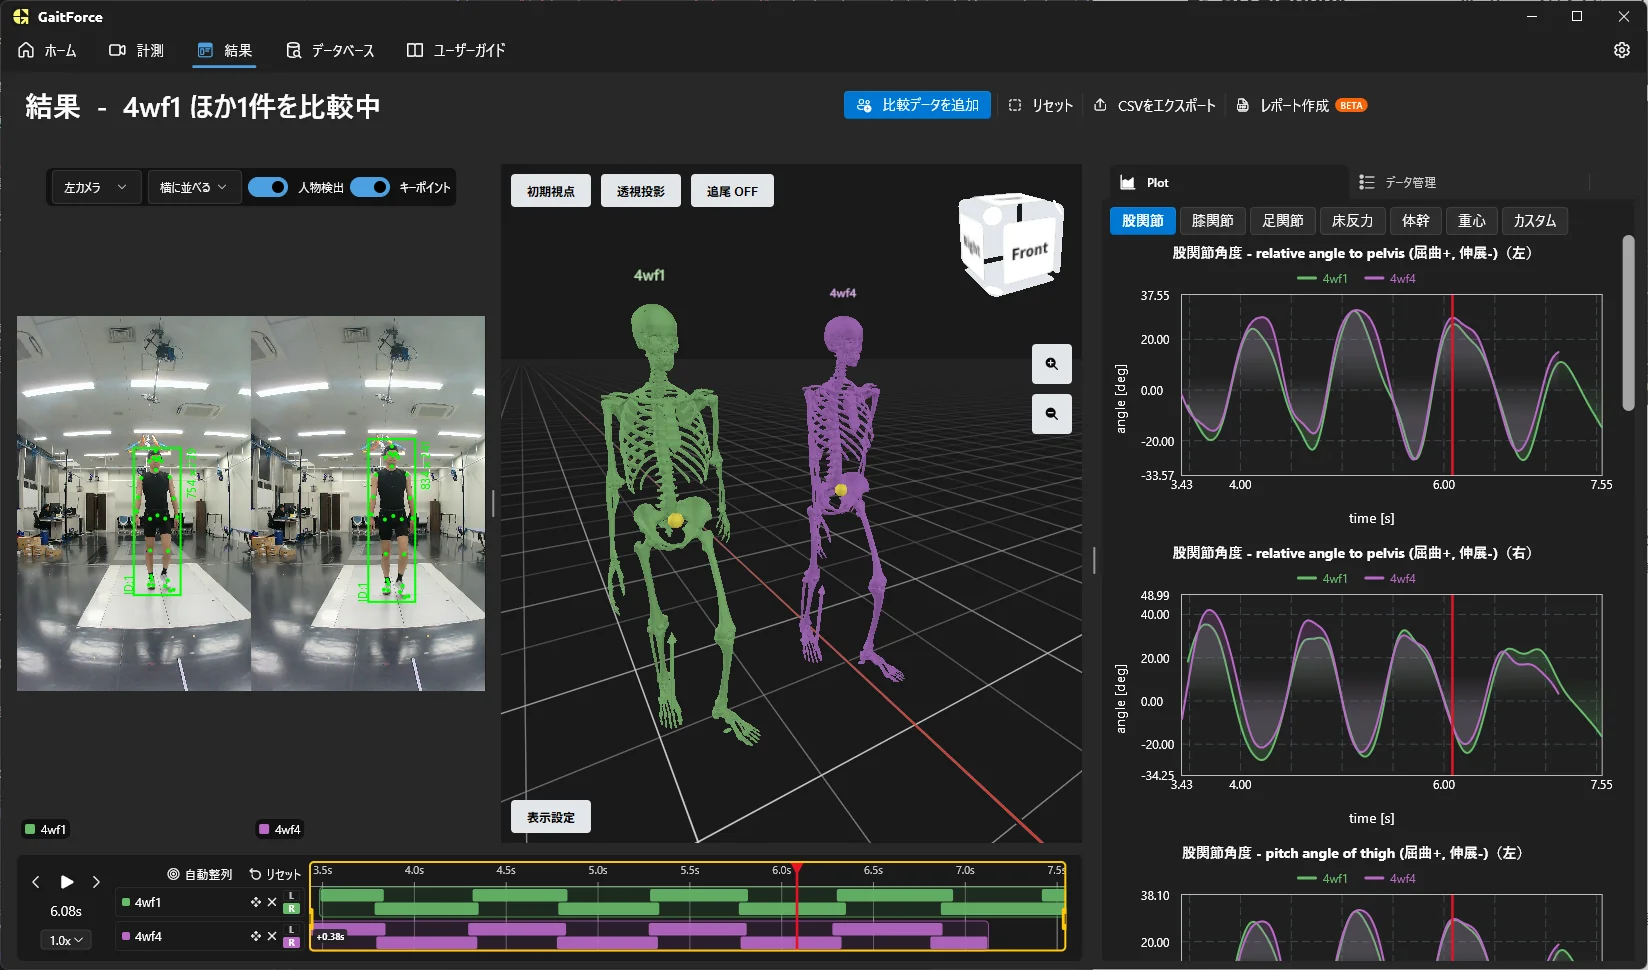Open the データベース tab
This screenshot has height=970, width=1648.
[x=330, y=50]
